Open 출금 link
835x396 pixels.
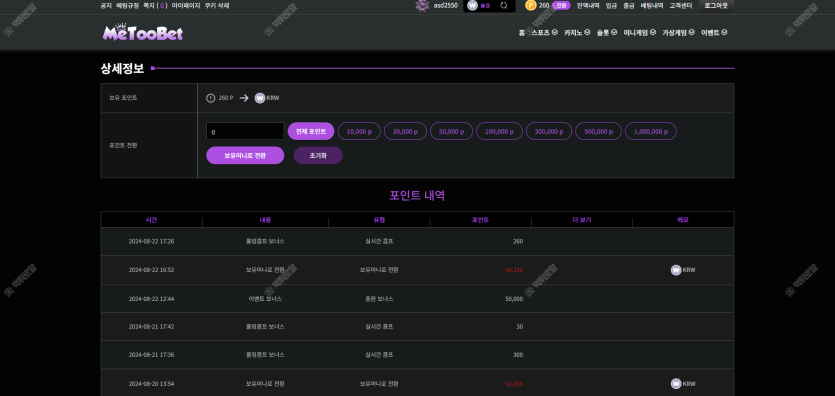coord(629,6)
